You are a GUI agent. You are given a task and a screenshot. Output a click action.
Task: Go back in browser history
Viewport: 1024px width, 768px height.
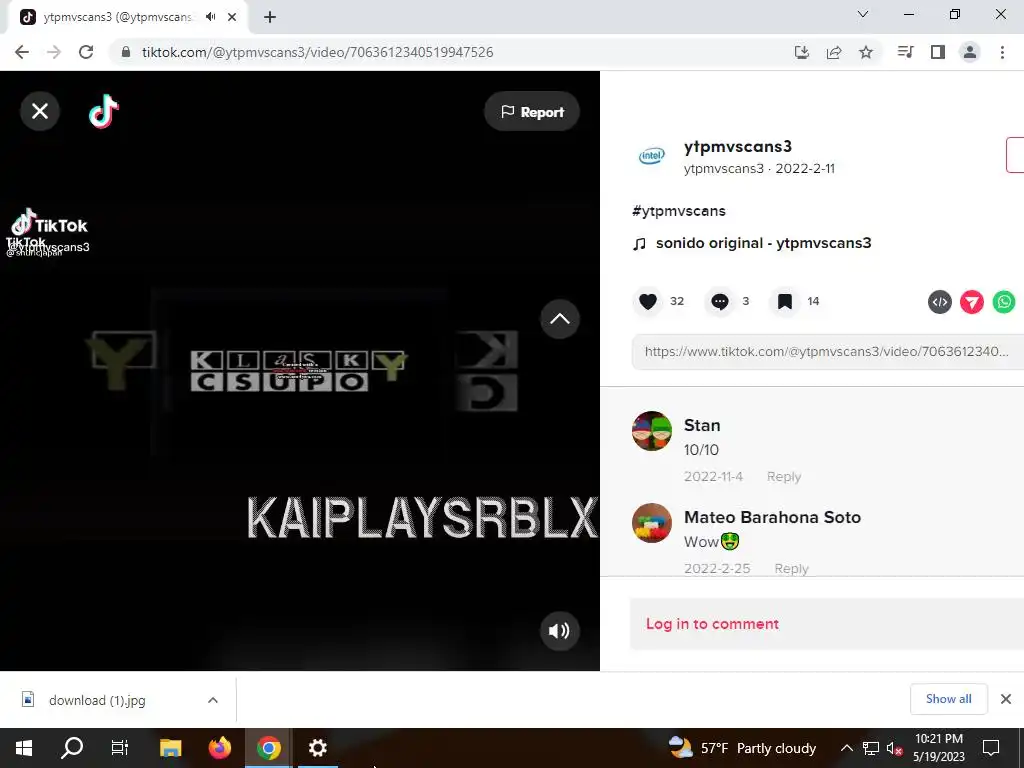point(22,52)
